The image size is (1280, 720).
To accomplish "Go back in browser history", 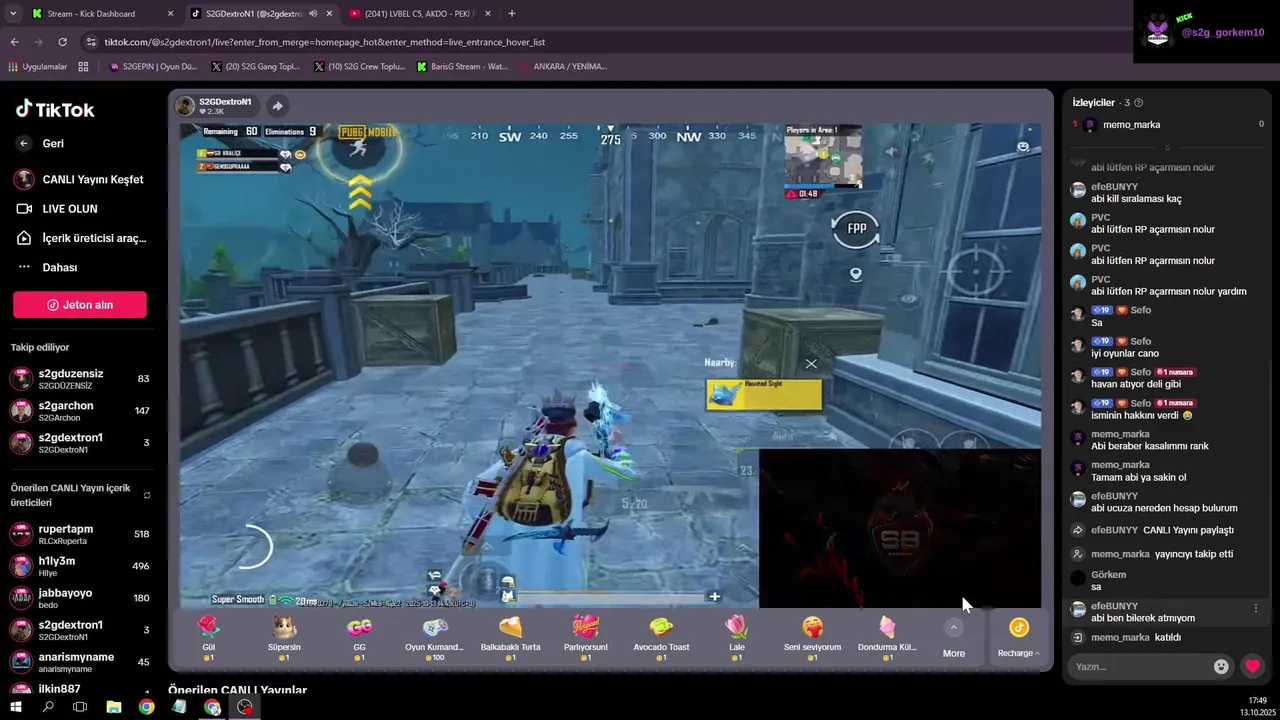I will [14, 42].
